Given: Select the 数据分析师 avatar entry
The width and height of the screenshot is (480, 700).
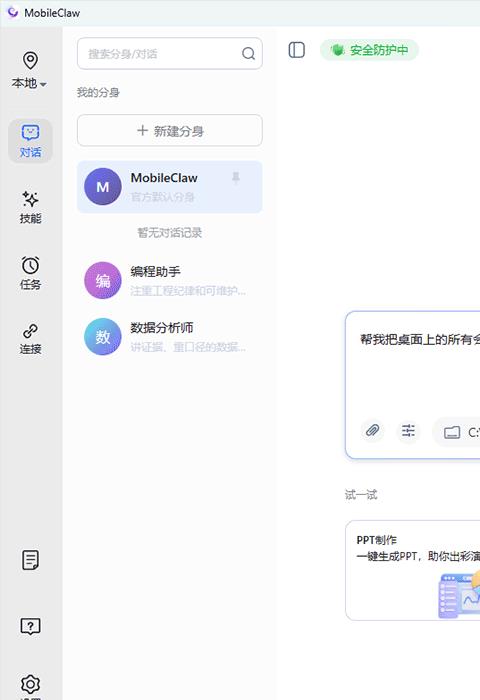Looking at the screenshot, I should pos(170,337).
